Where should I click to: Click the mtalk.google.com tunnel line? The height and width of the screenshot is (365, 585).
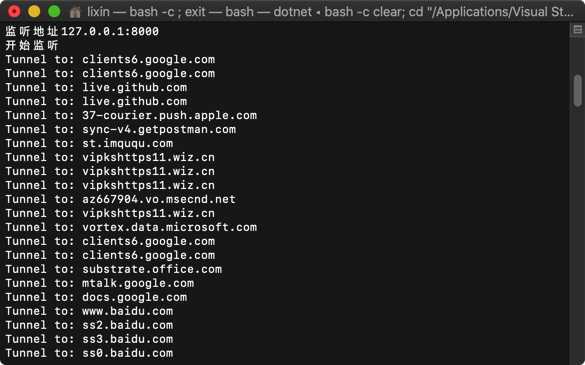tap(100, 283)
